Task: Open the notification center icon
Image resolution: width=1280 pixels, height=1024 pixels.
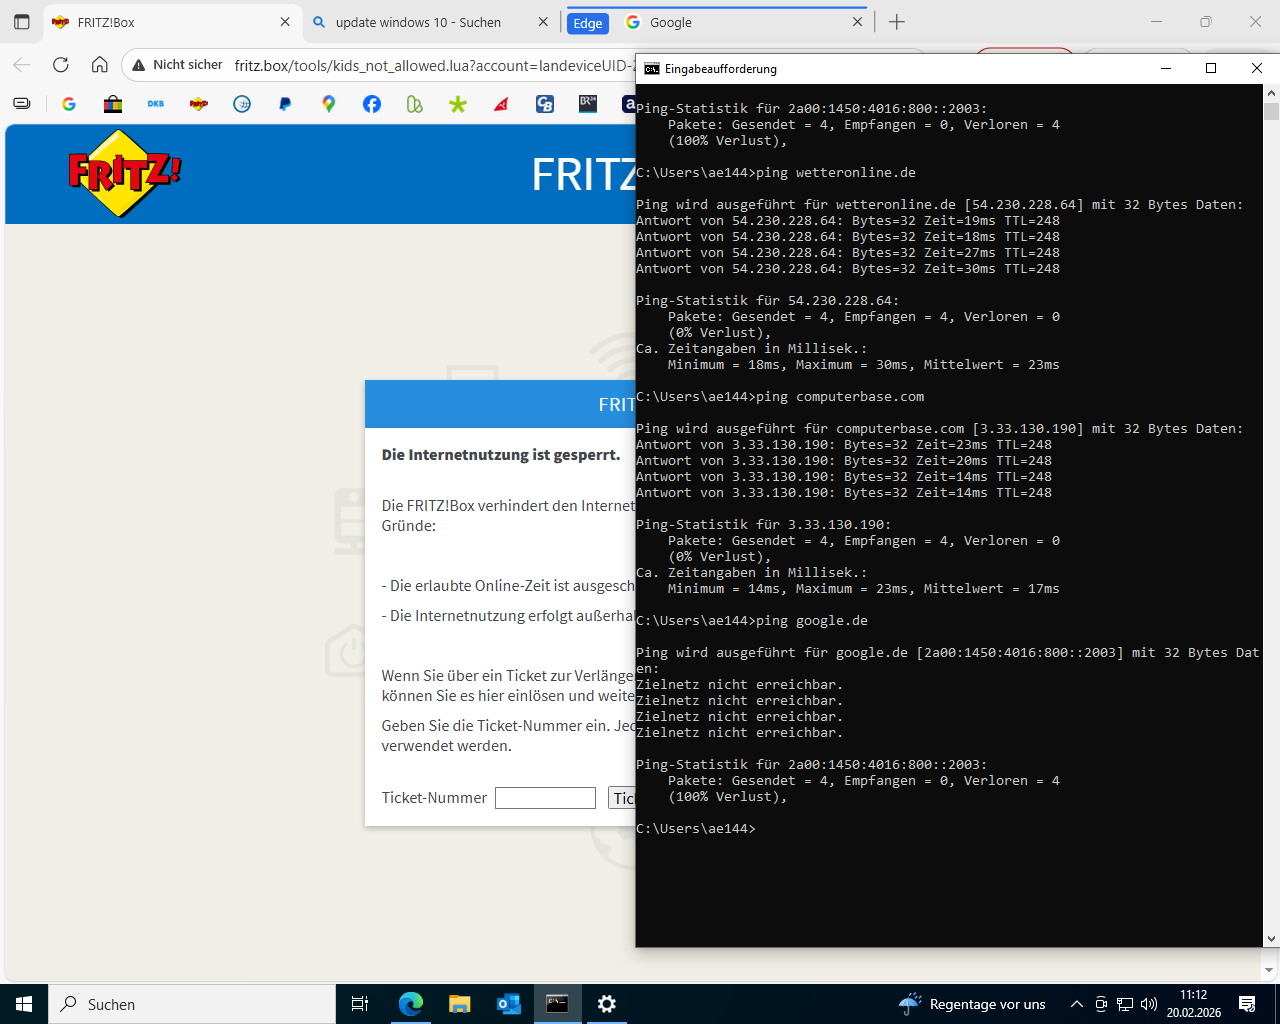Action: point(1247,1004)
